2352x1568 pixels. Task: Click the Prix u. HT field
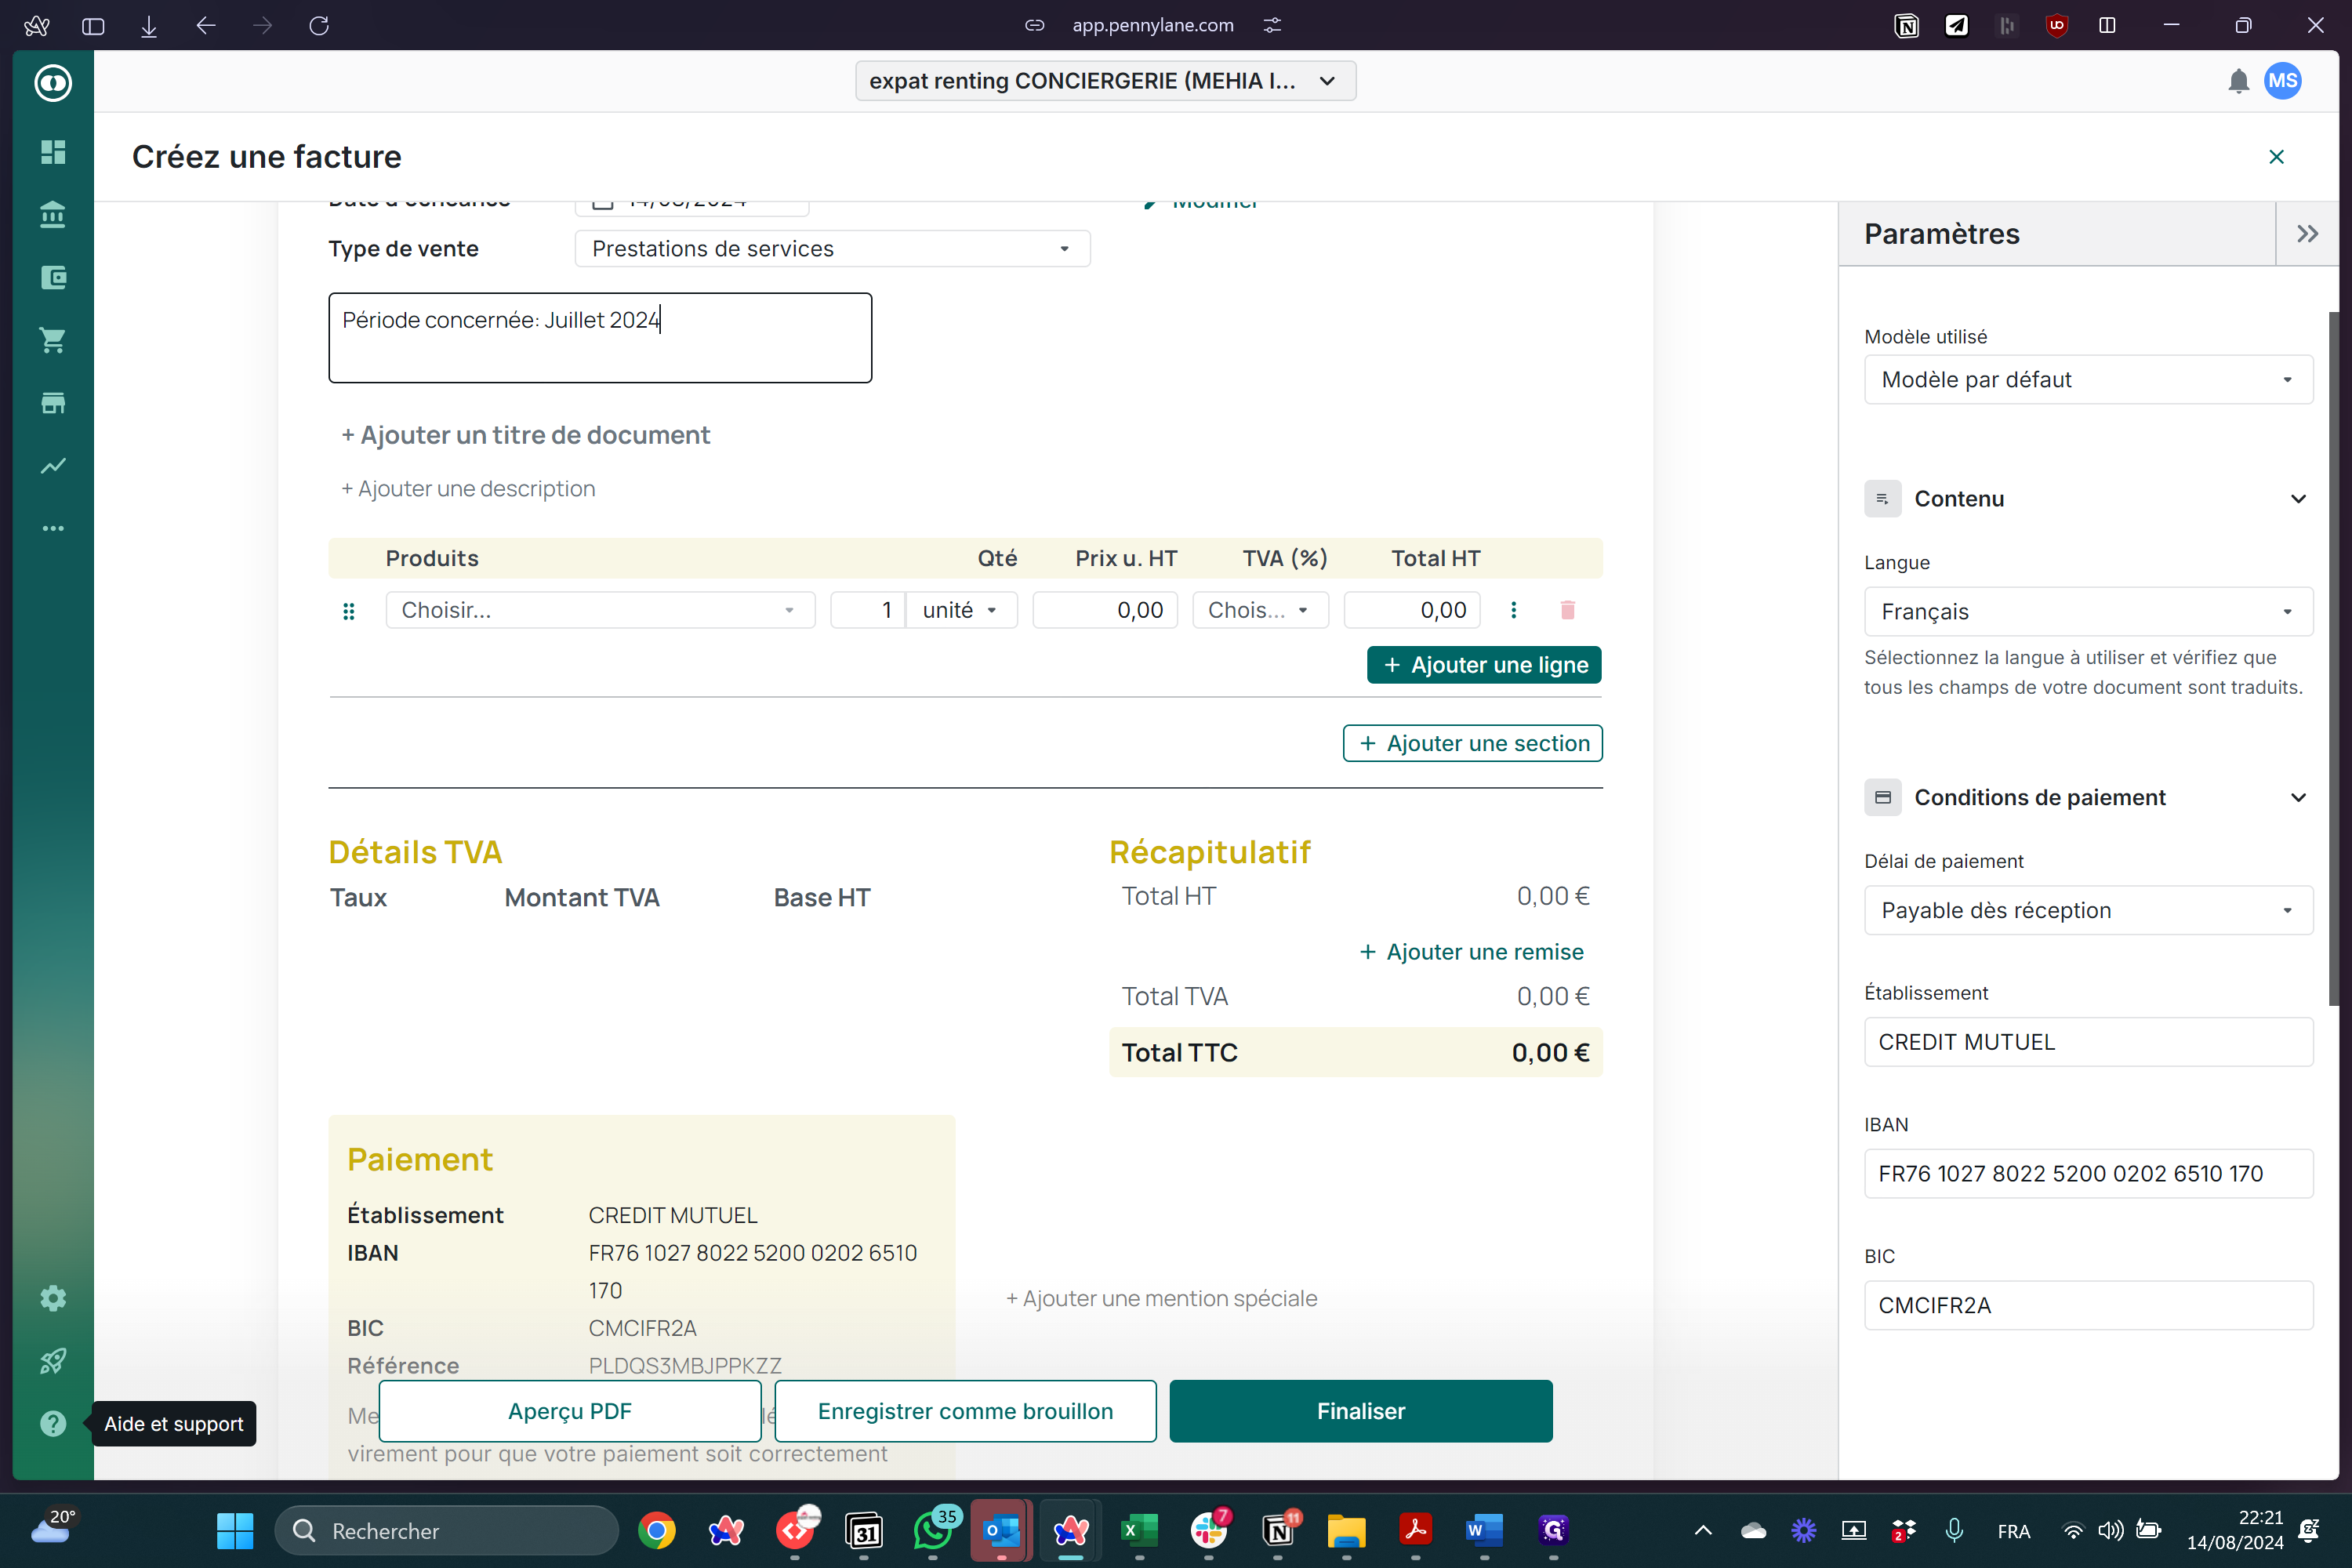pos(1105,610)
